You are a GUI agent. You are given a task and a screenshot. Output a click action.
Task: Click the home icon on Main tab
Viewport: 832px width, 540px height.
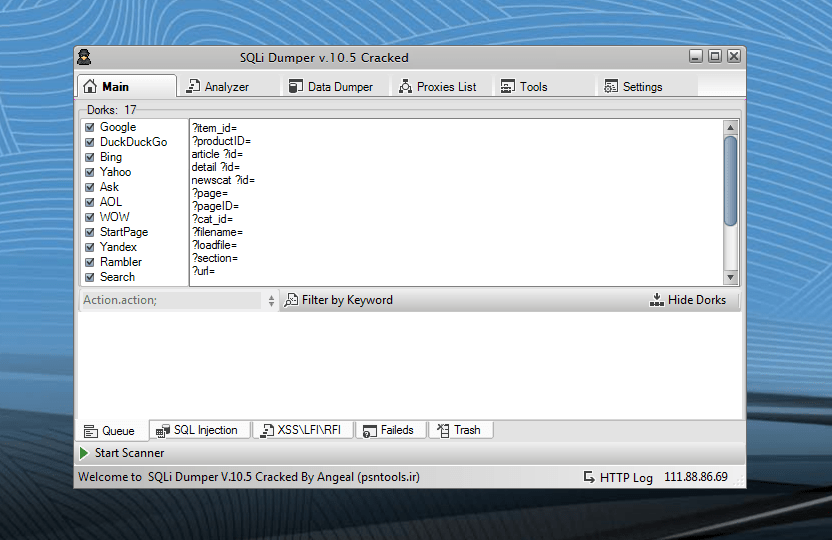[90, 86]
